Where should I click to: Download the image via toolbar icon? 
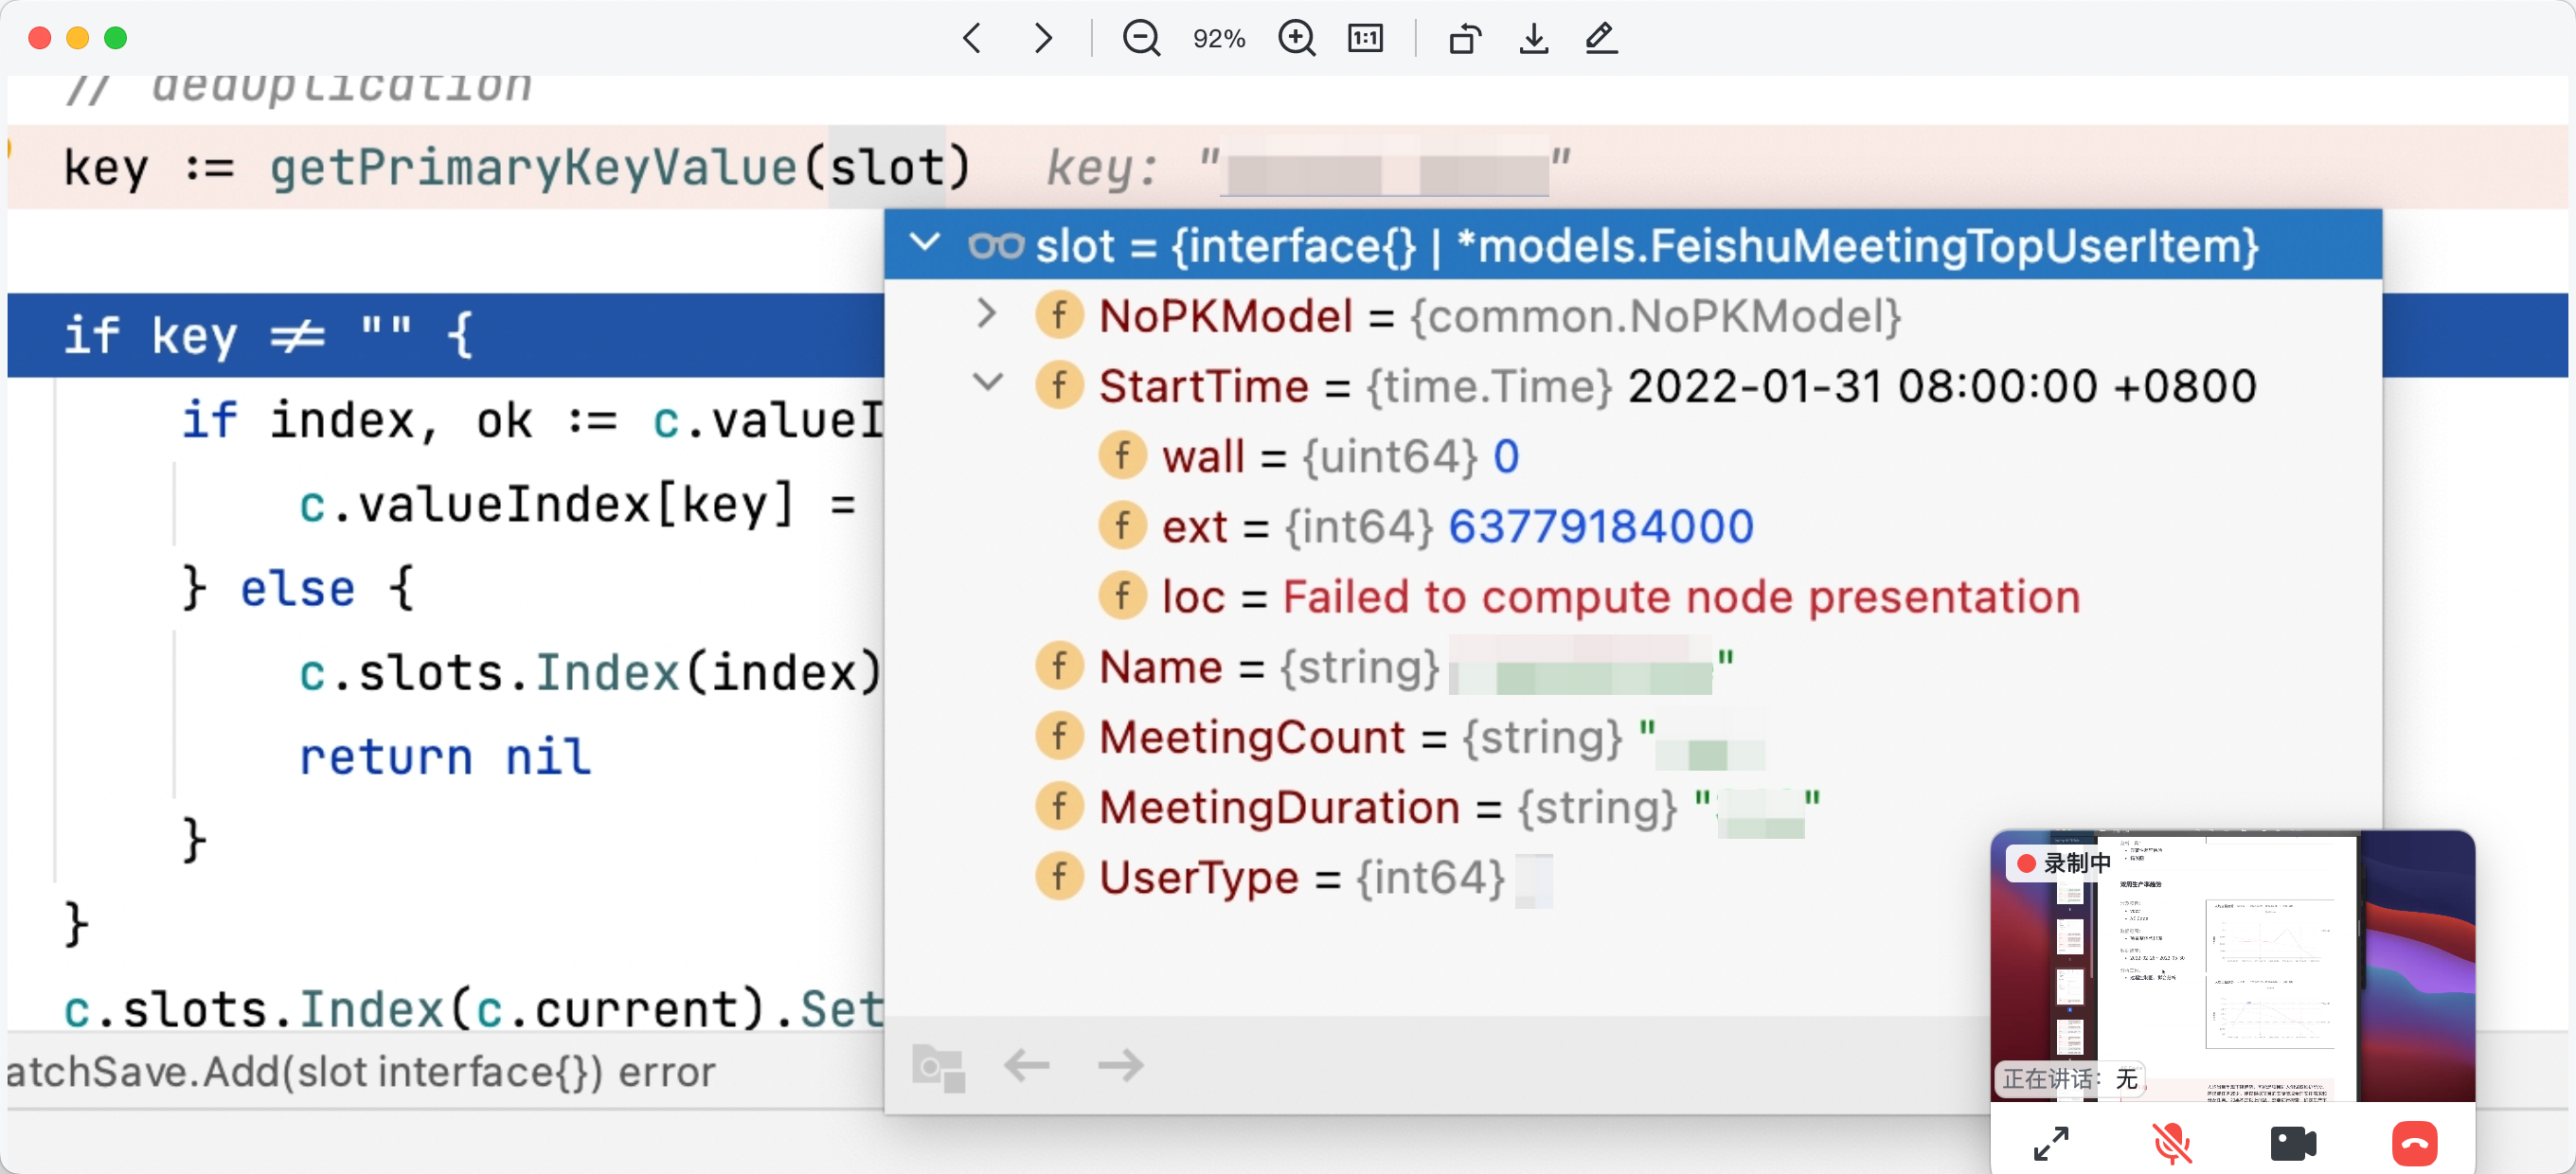click(x=1533, y=38)
